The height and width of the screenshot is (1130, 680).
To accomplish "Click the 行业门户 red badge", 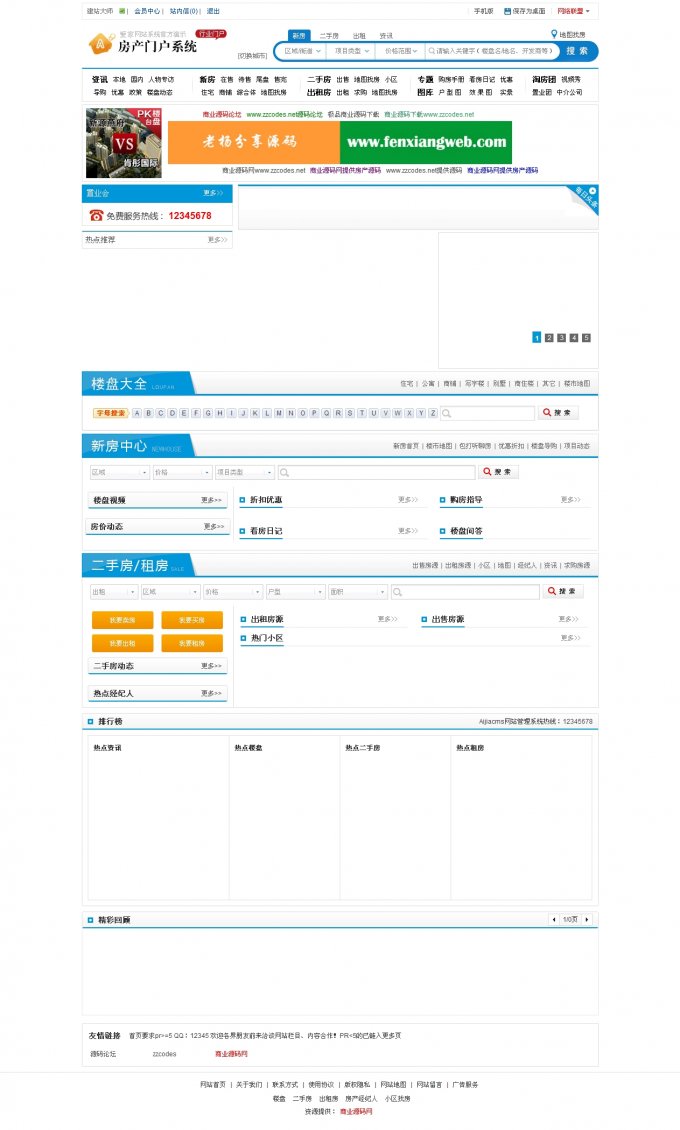I will (212, 34).
